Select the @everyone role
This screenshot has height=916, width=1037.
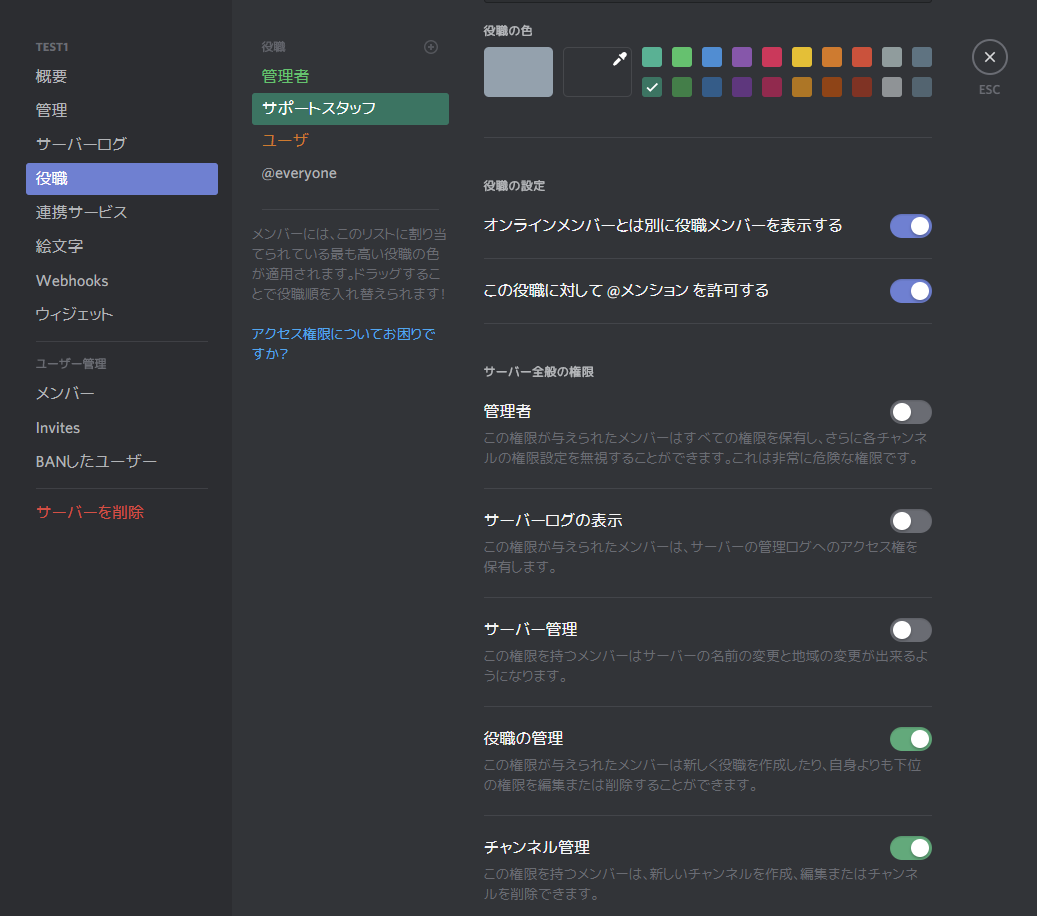point(351,173)
